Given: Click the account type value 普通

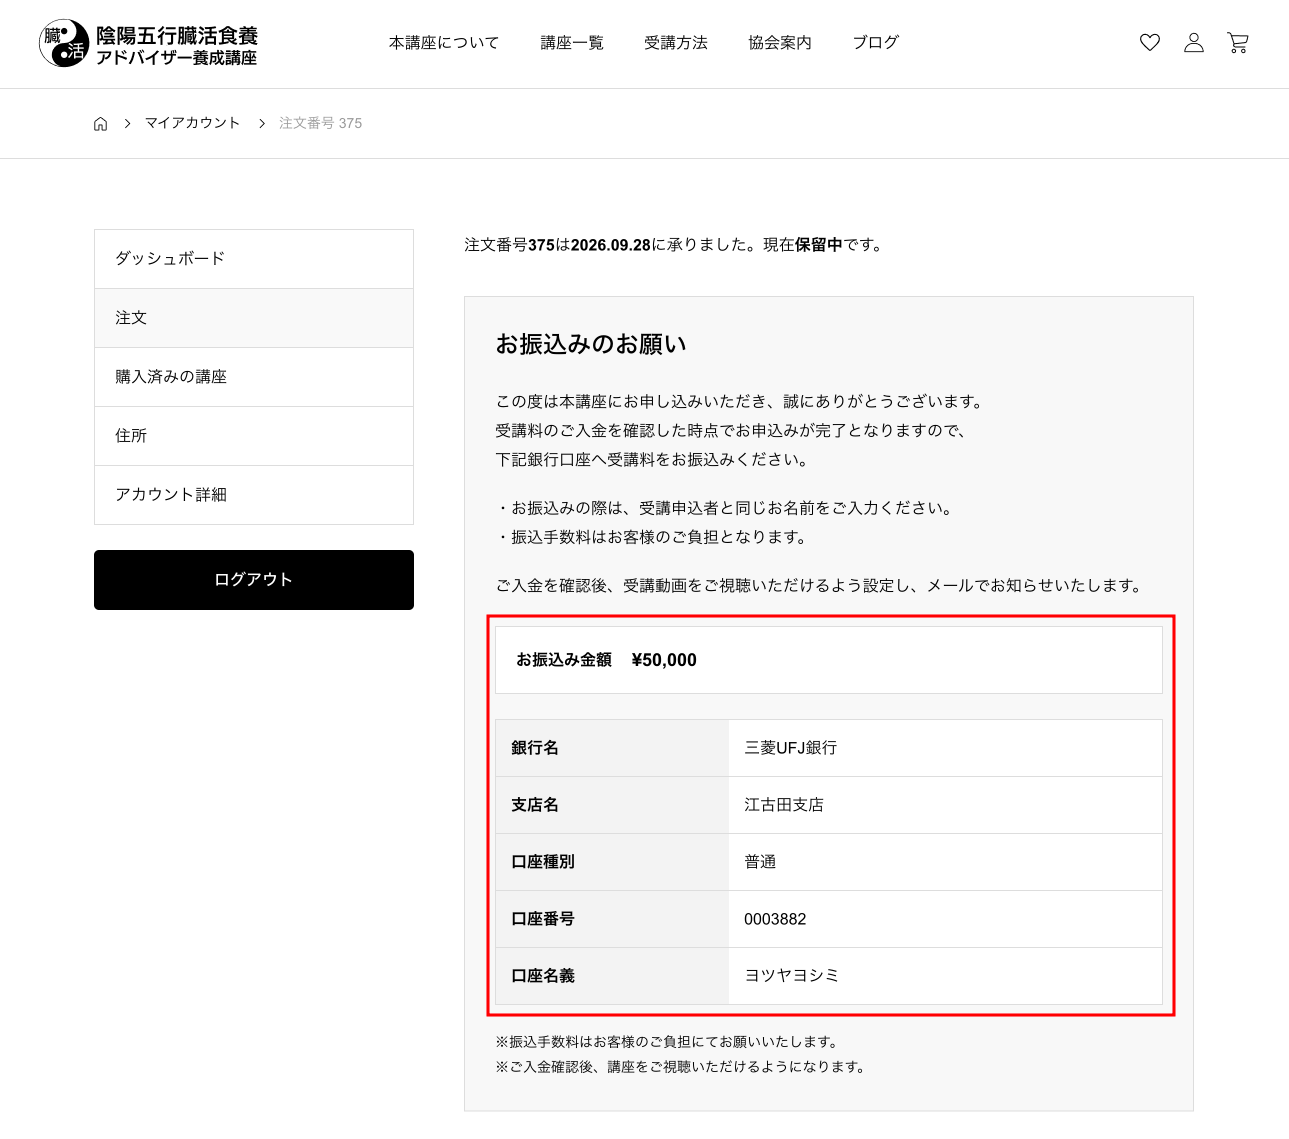Looking at the screenshot, I should tap(760, 862).
